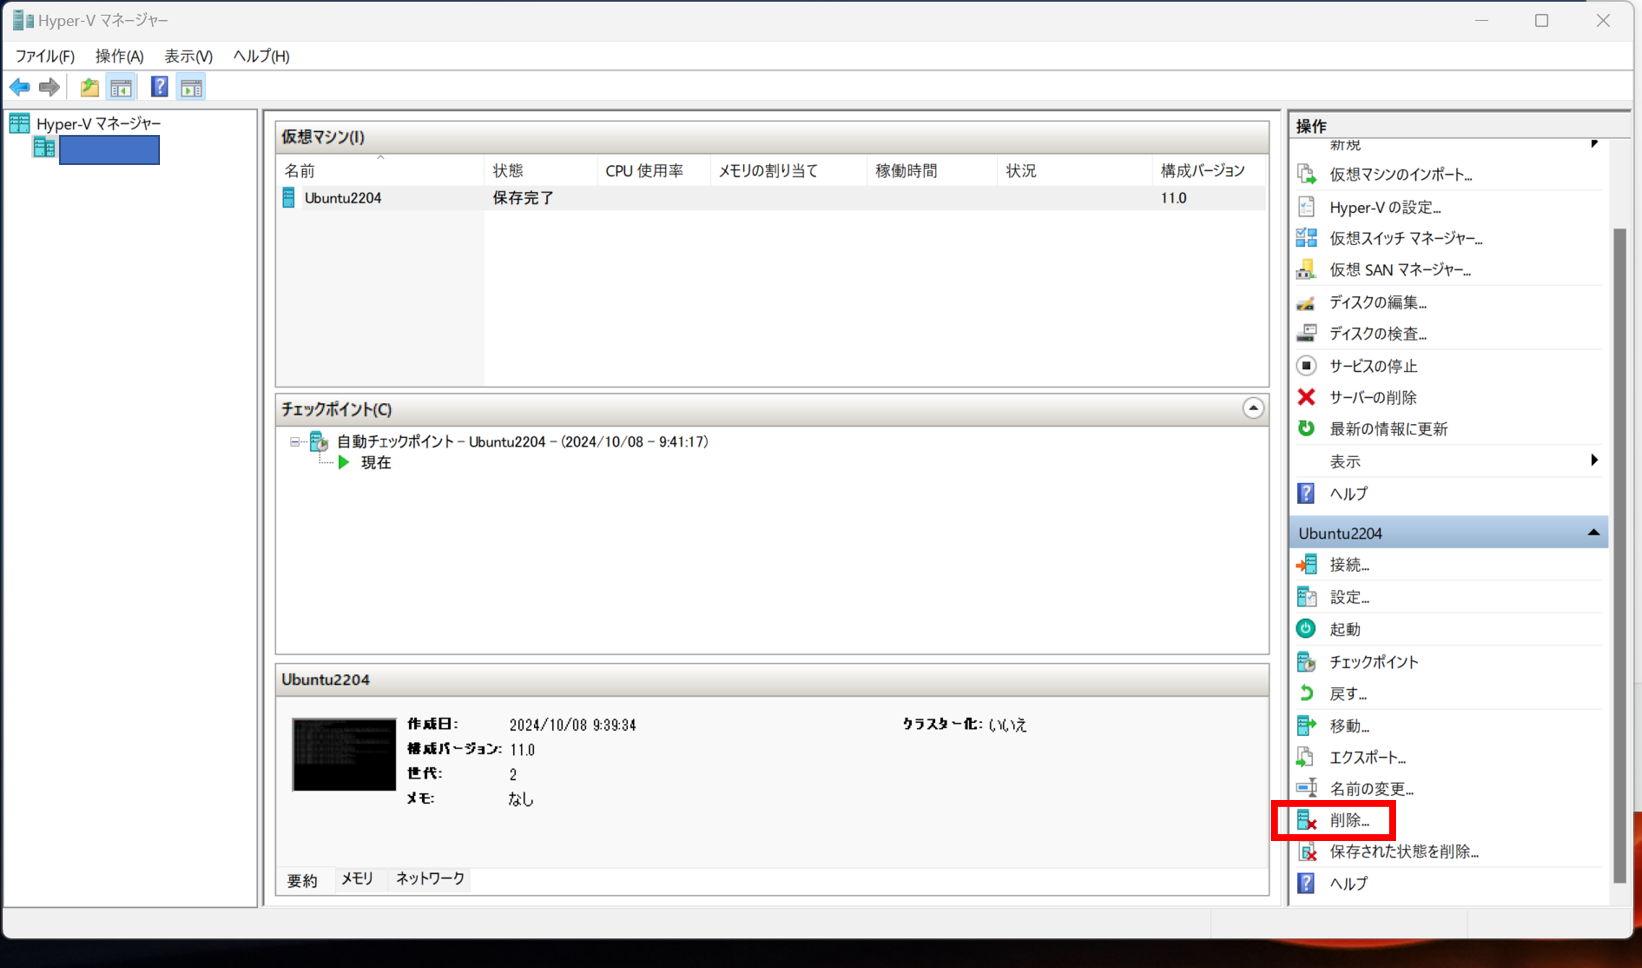Screen dimensions: 1642x968
Task: Click 戻す revert action
Action: pyautogui.click(x=1347, y=694)
